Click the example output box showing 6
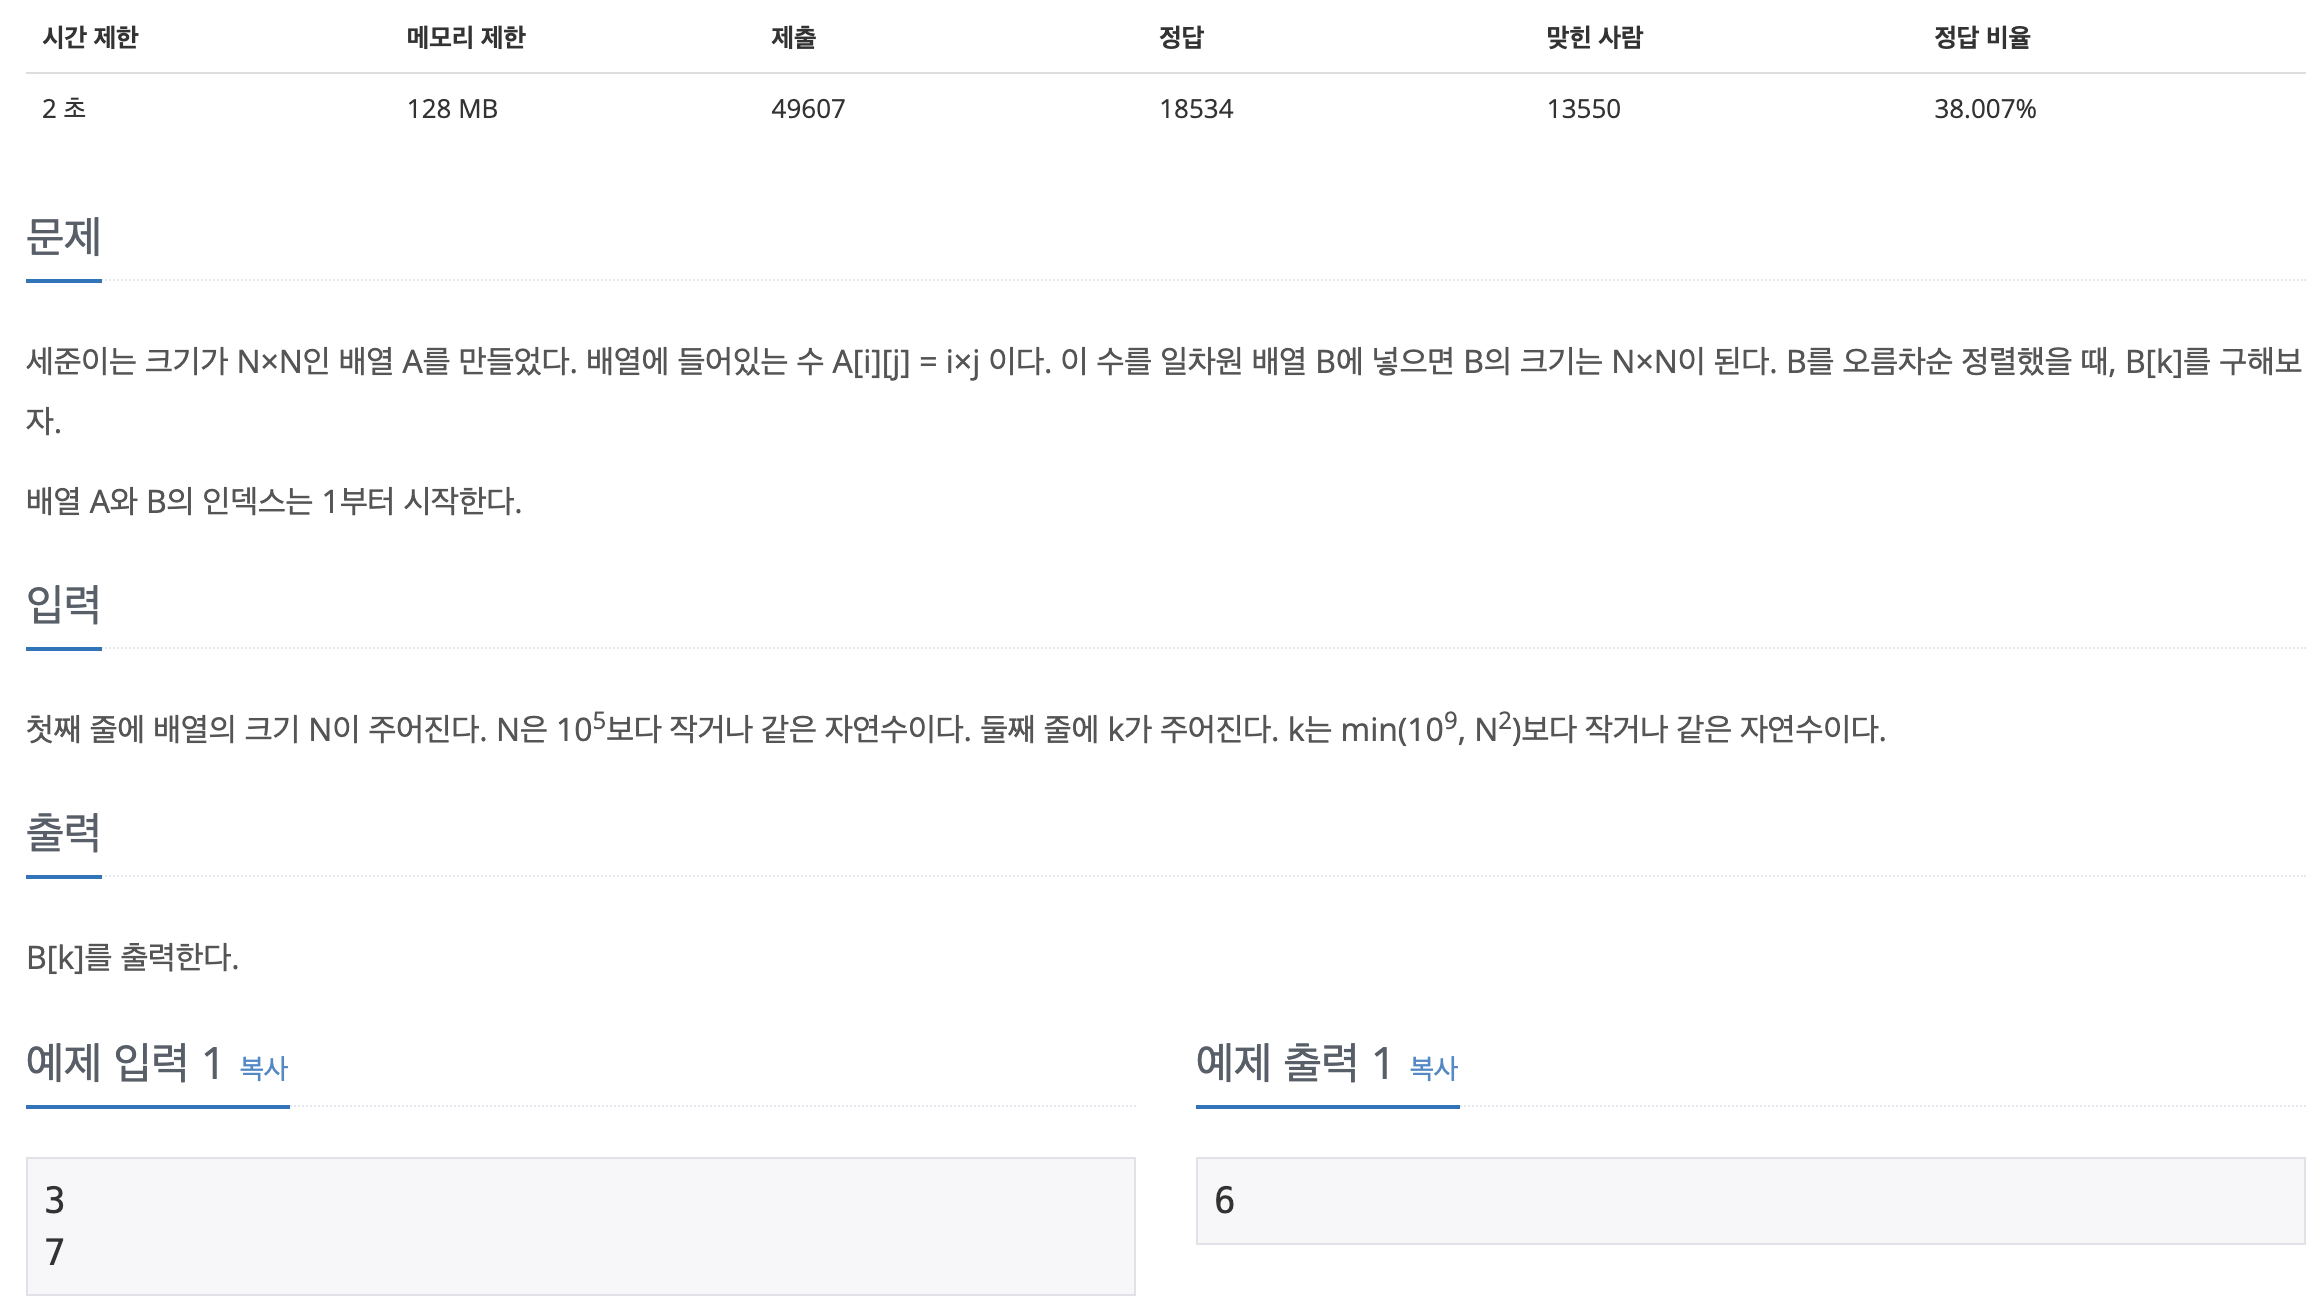Screen dimensions: 2322x1314 point(1750,1201)
